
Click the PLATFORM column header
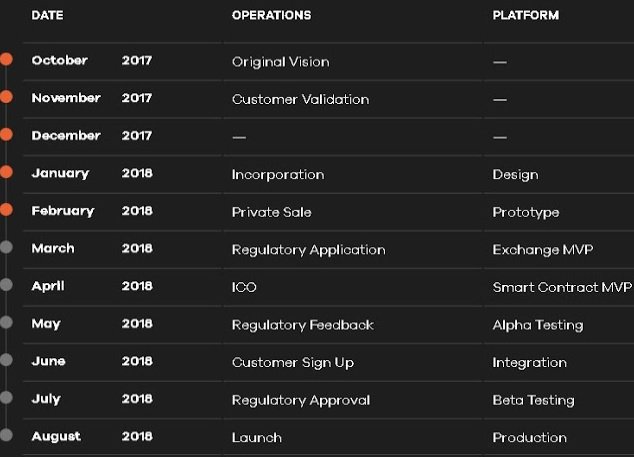click(x=525, y=16)
